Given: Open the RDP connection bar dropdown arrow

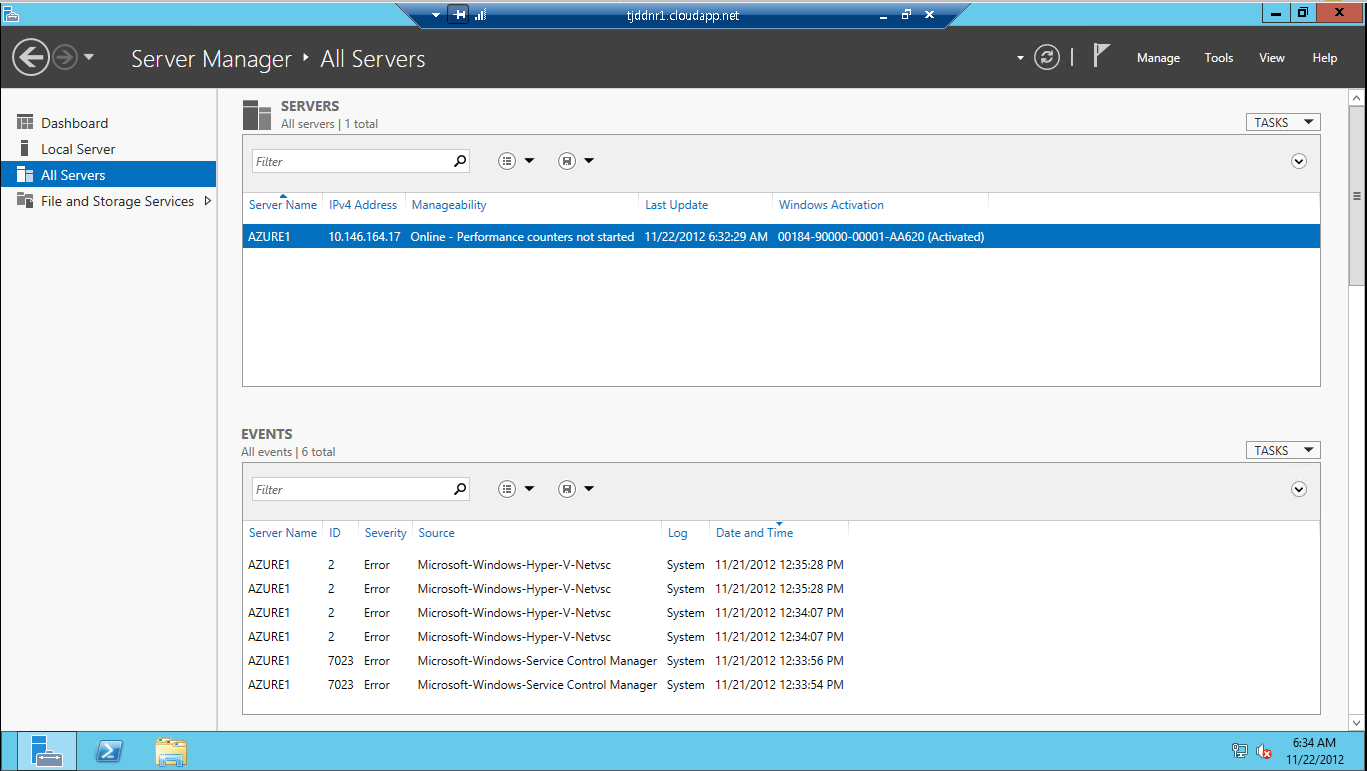Looking at the screenshot, I should tap(436, 15).
